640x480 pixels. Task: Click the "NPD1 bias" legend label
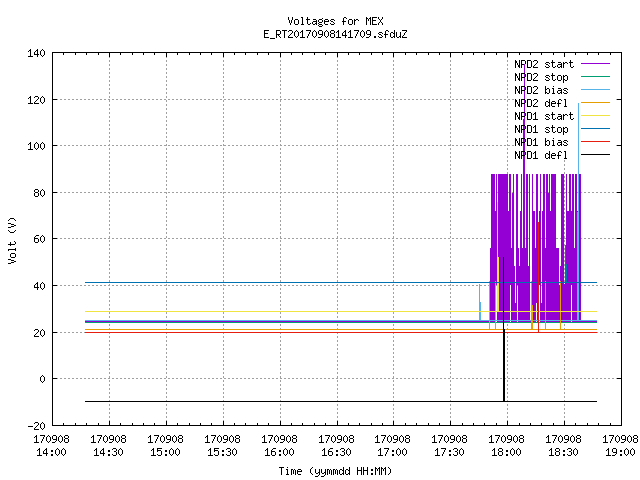541,142
